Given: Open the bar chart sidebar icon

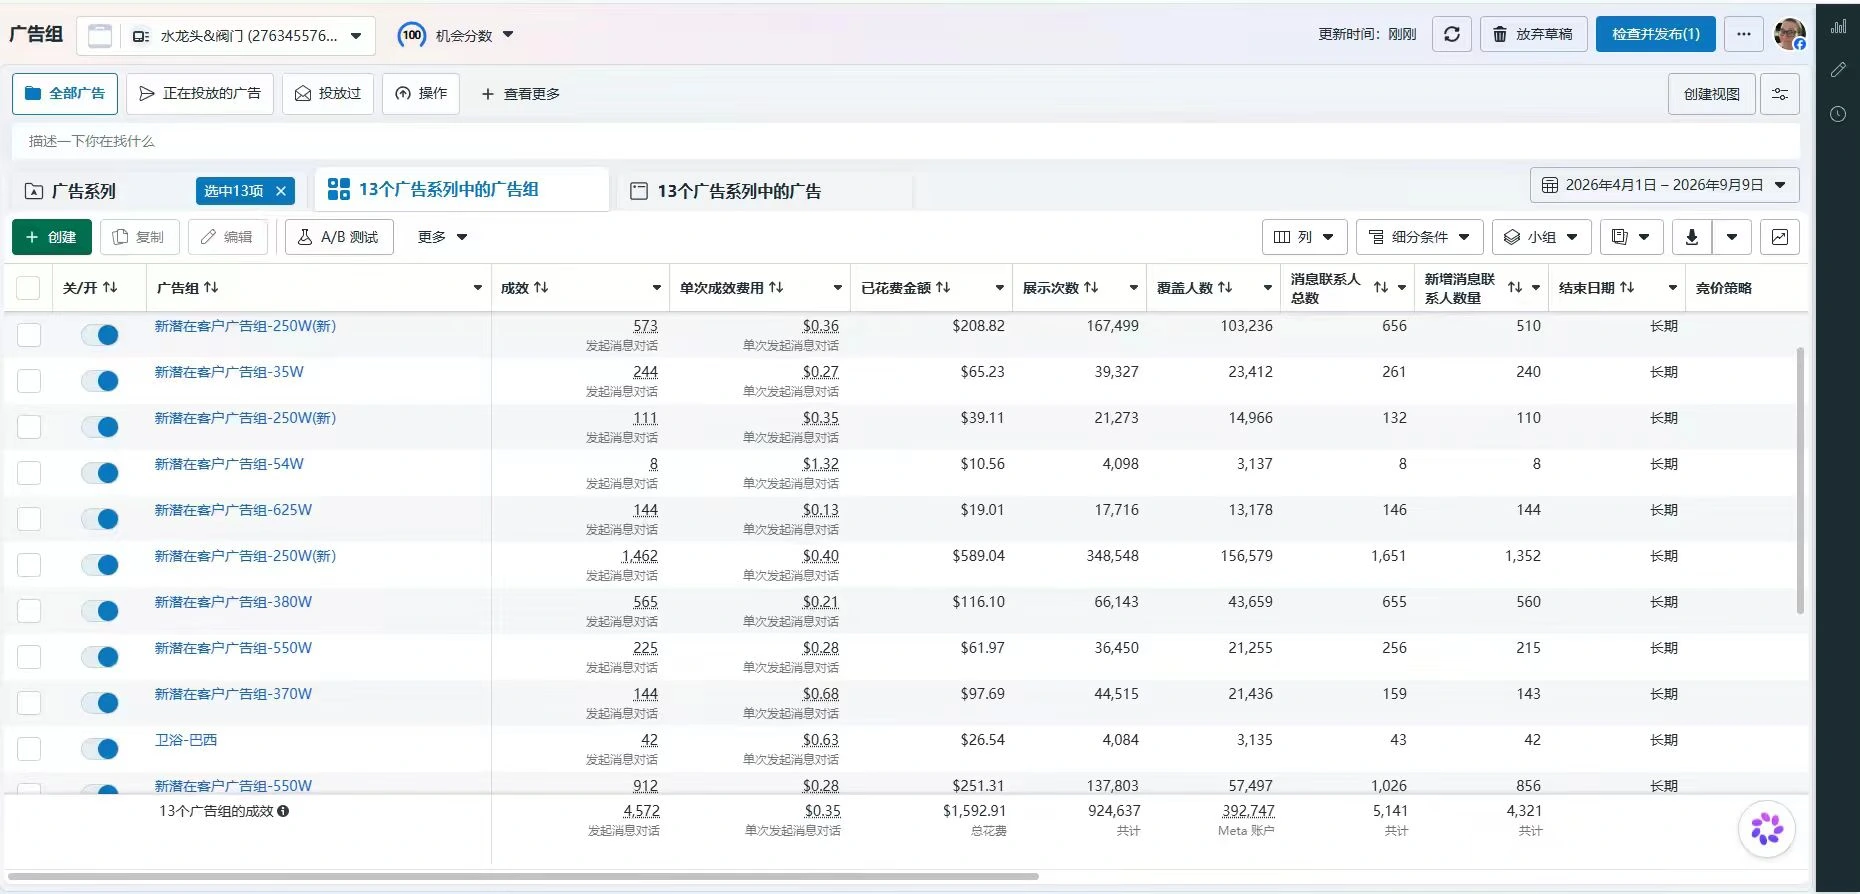Looking at the screenshot, I should (x=1838, y=27).
